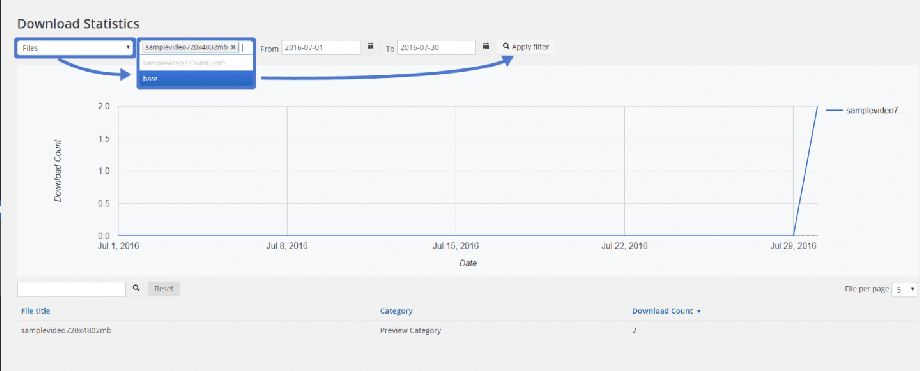
Task: Open the To date calendar picker
Action: pos(486,46)
